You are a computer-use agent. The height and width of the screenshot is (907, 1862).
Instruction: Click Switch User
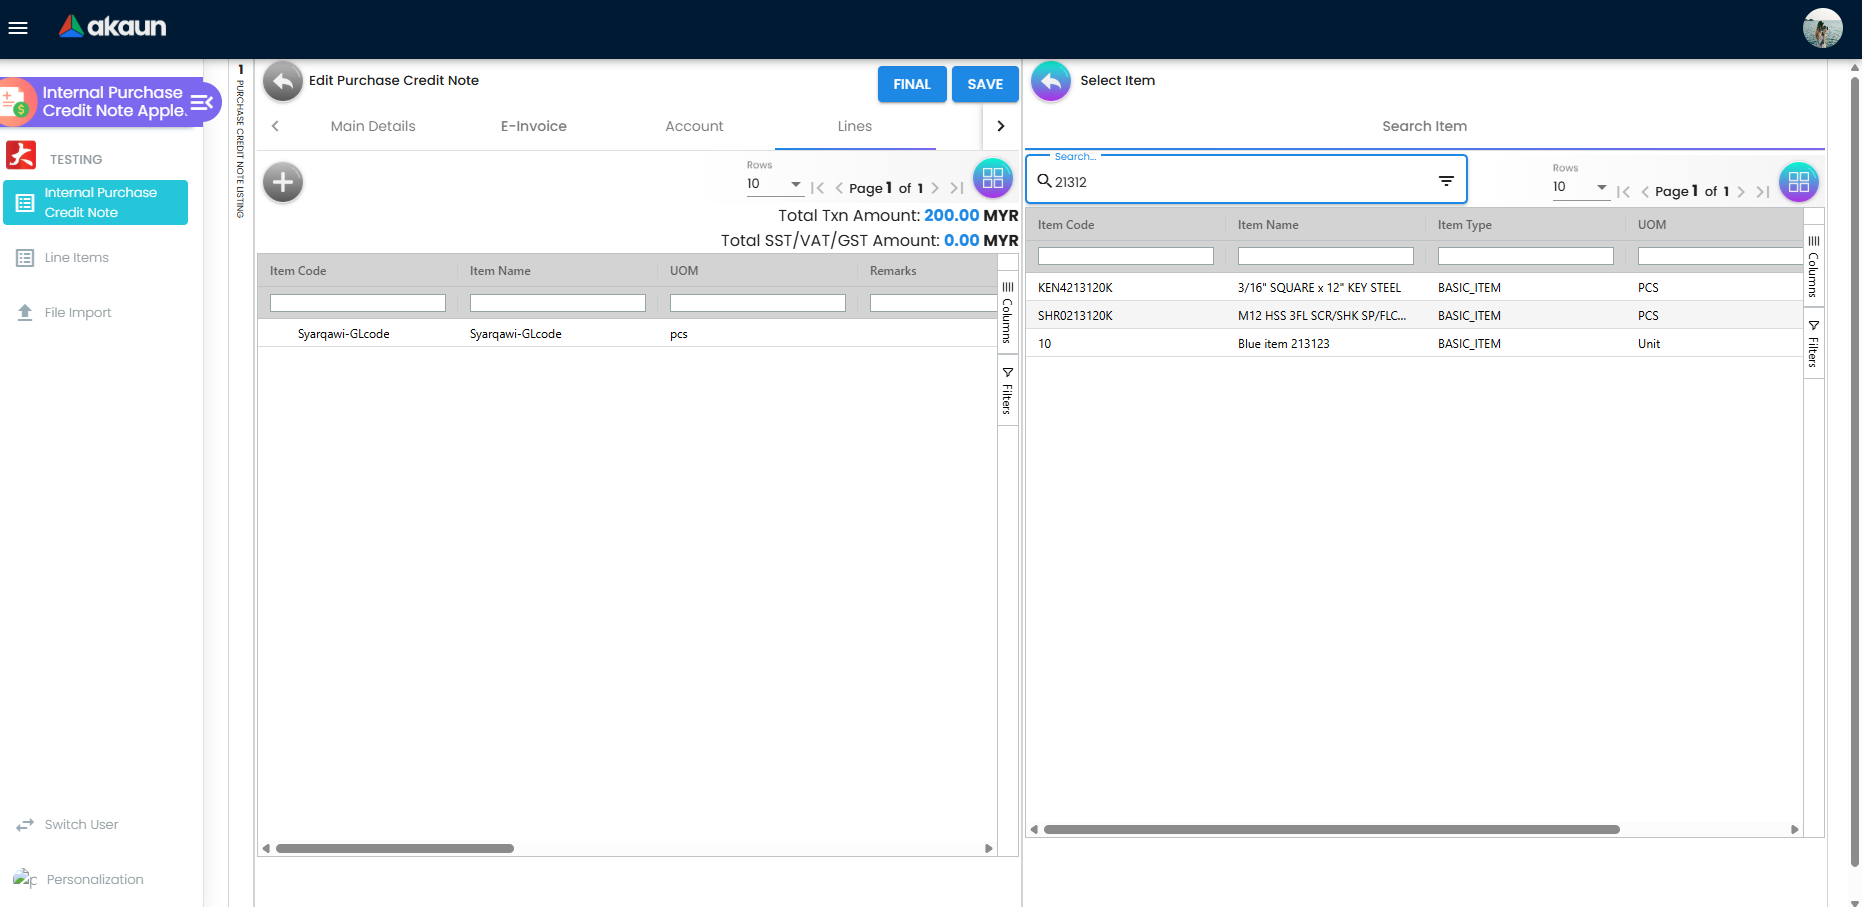[81, 825]
